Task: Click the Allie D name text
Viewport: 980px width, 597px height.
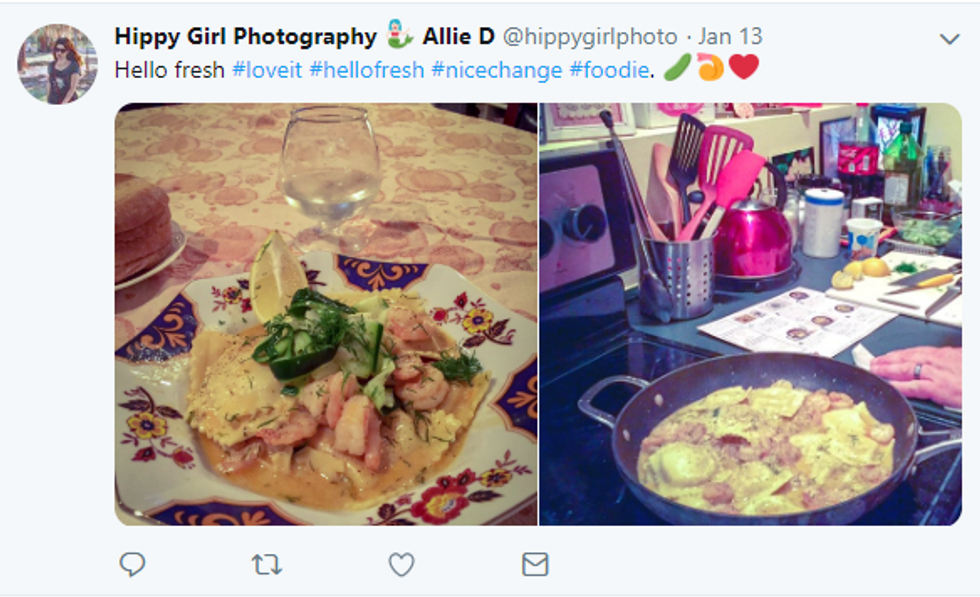Action: point(459,36)
